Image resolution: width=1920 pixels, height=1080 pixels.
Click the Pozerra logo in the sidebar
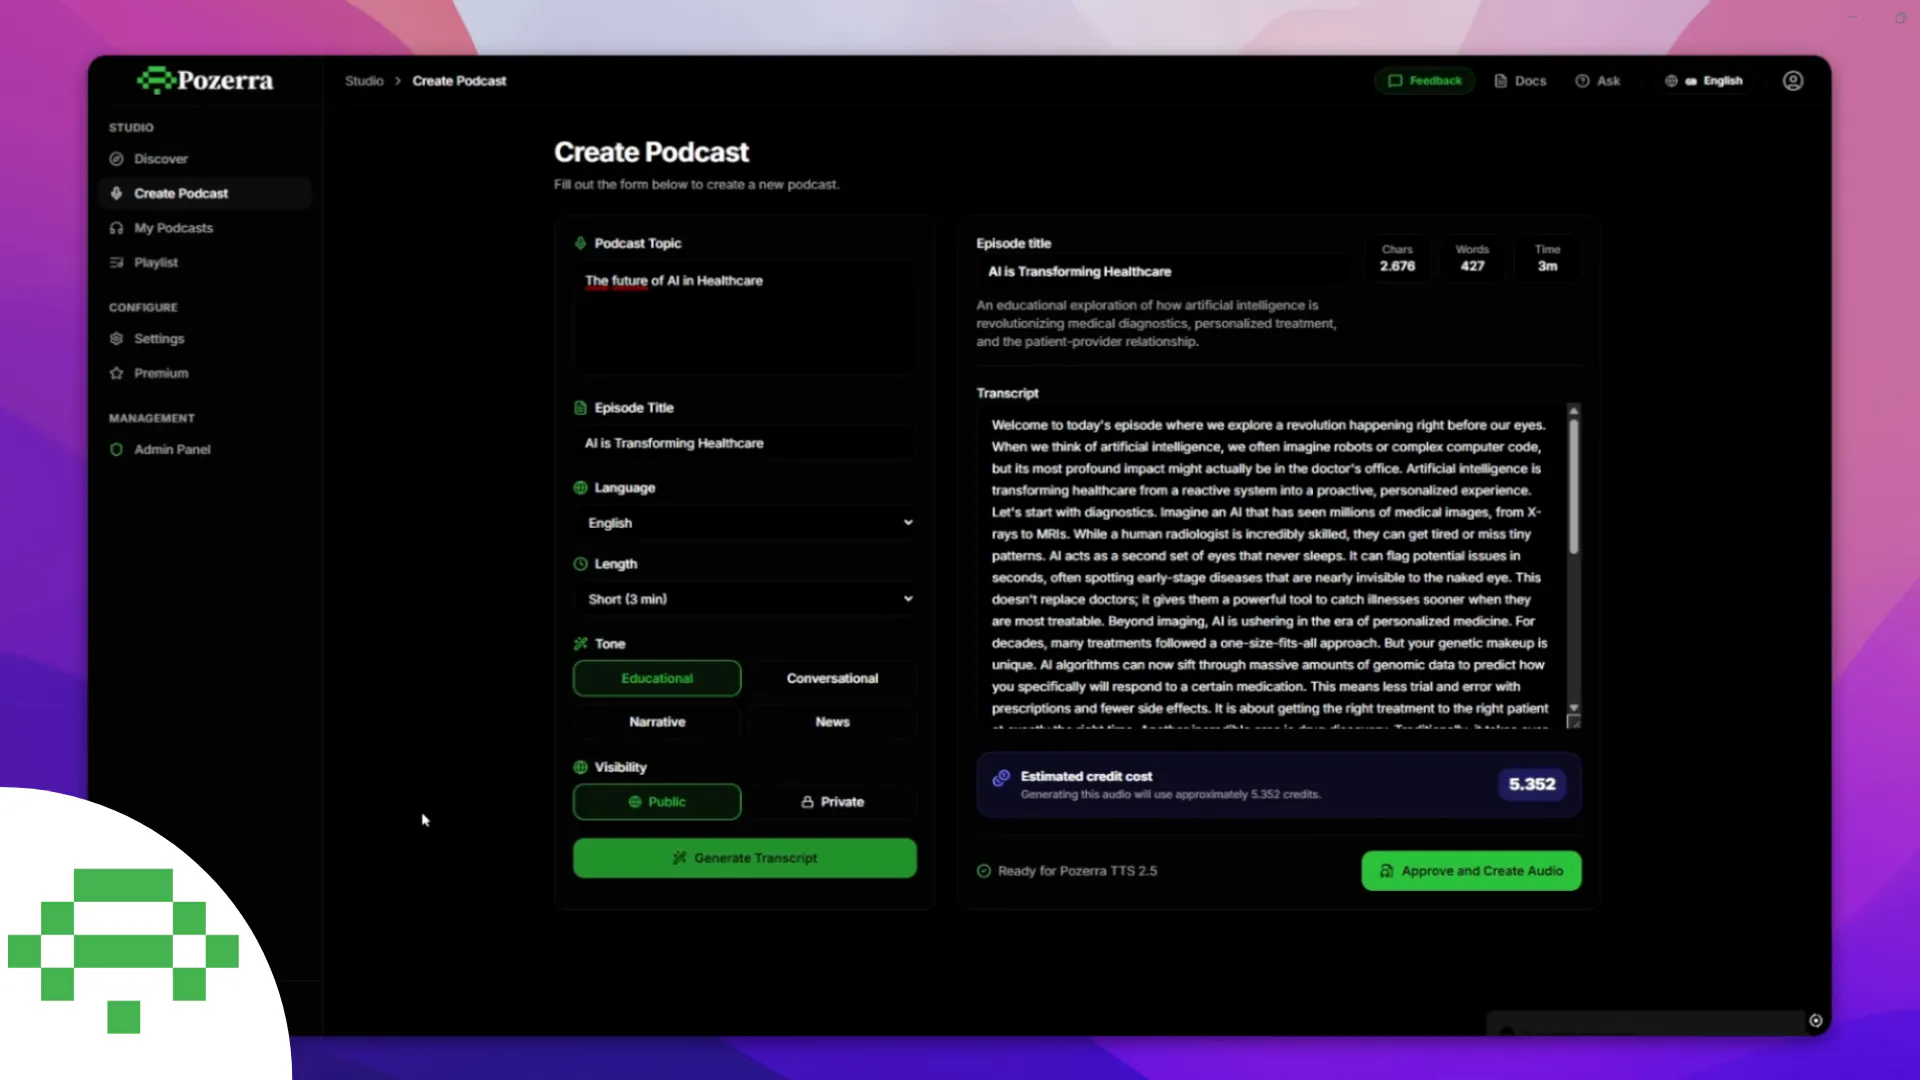[x=205, y=80]
